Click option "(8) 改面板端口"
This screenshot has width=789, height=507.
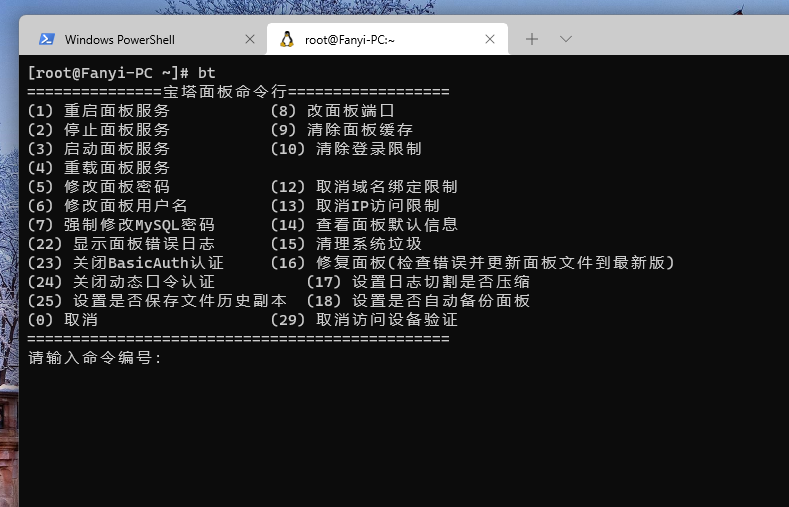coord(333,111)
